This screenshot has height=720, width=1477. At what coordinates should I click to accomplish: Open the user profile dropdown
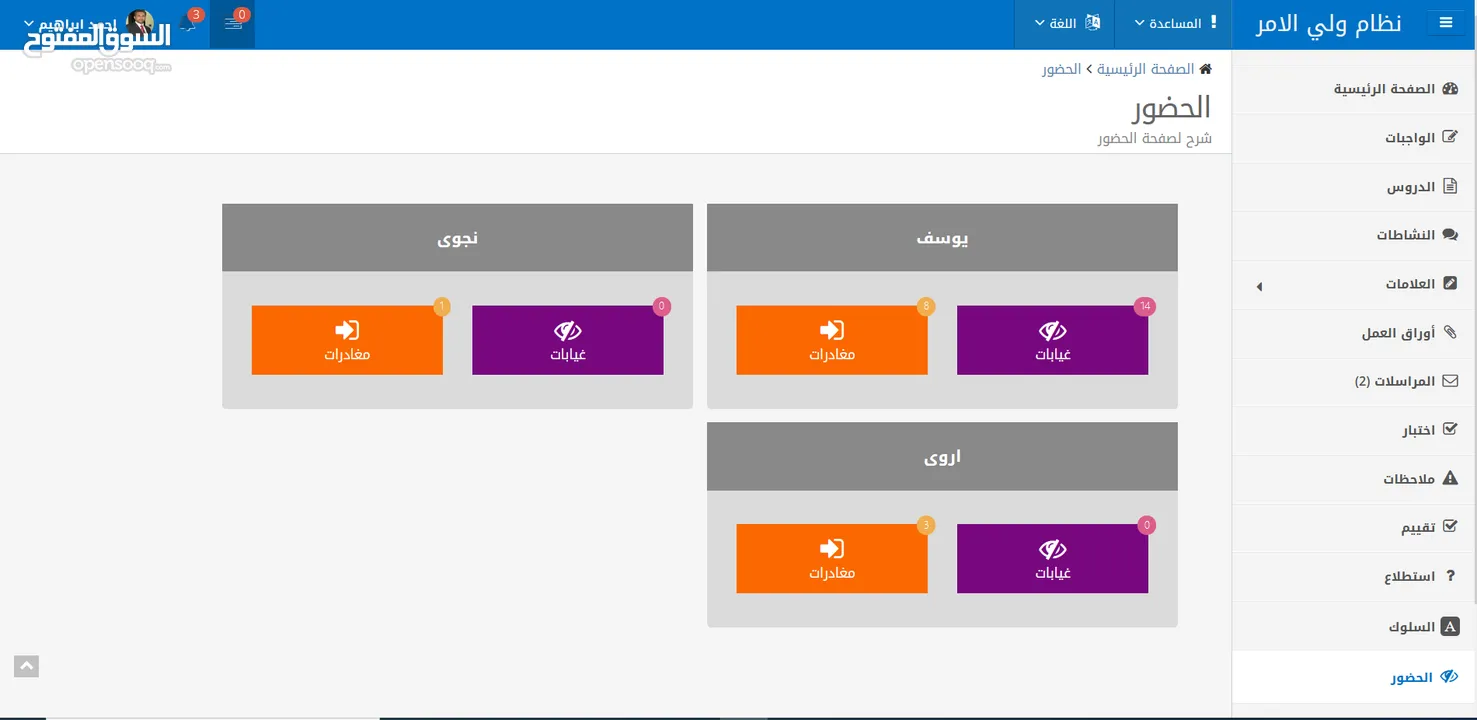pyautogui.click(x=88, y=23)
